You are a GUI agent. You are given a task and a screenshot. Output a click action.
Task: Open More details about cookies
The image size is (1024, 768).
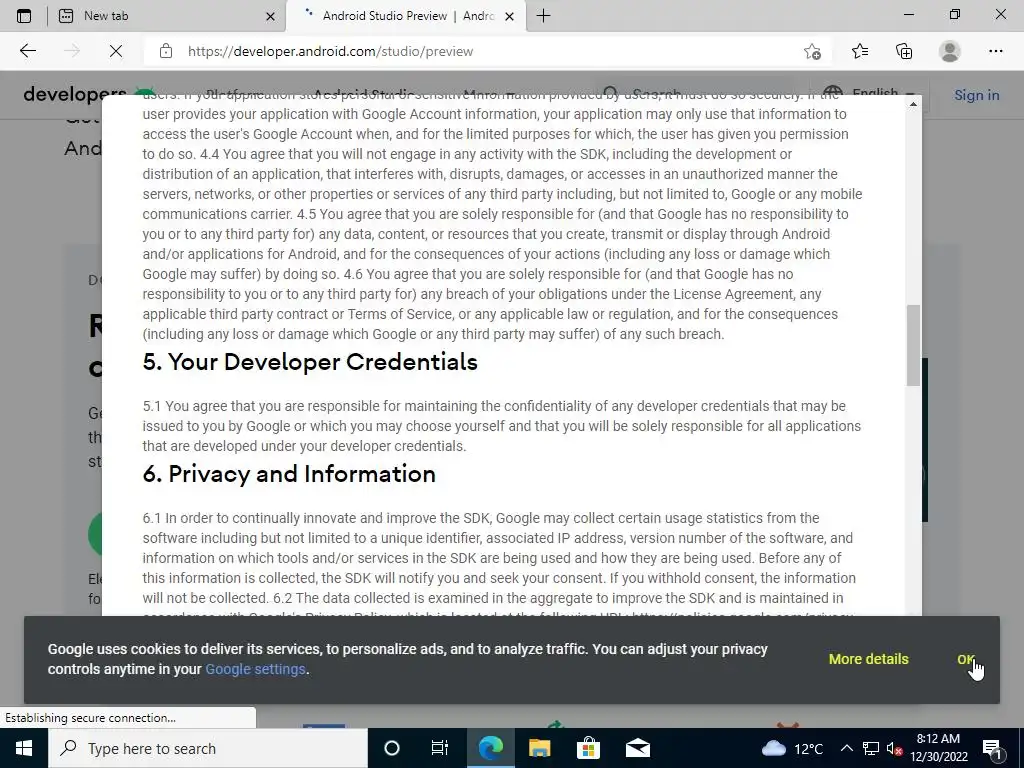click(x=869, y=659)
